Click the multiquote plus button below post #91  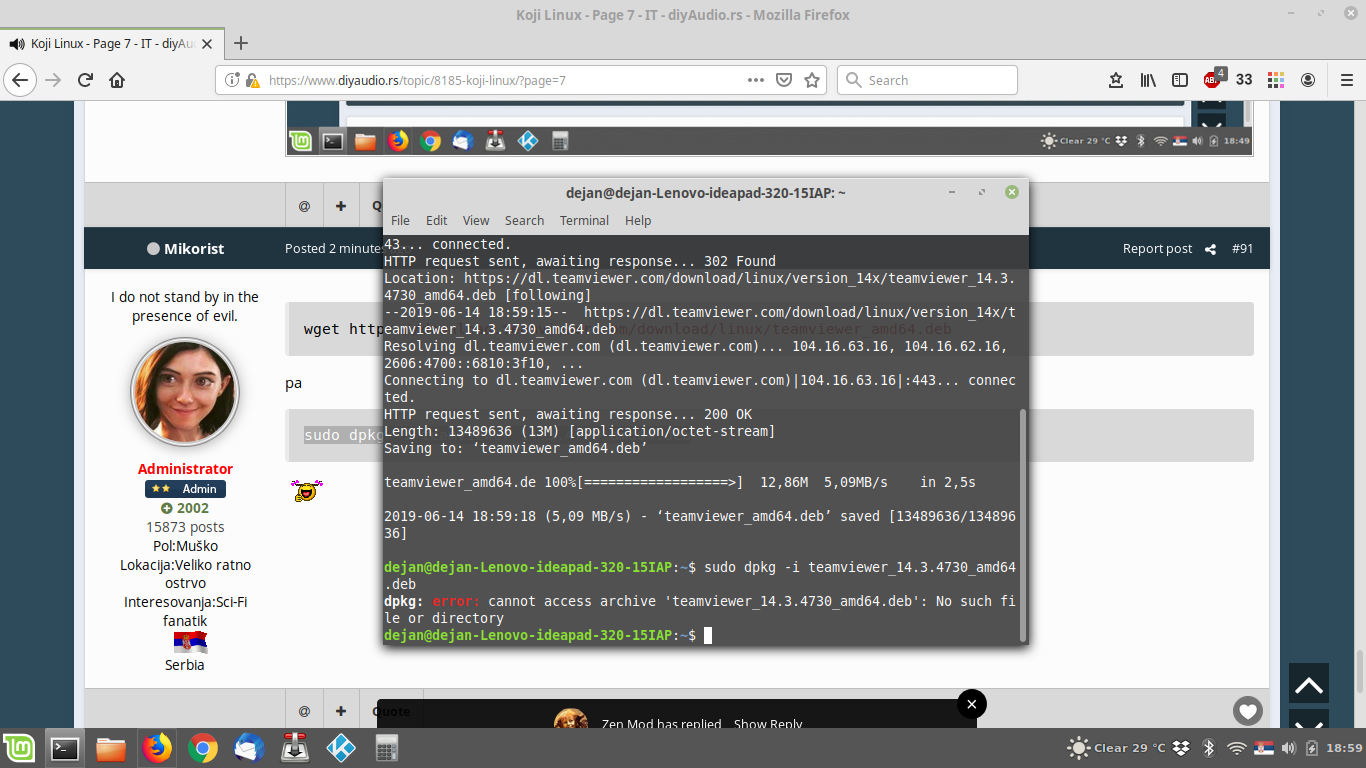click(341, 711)
